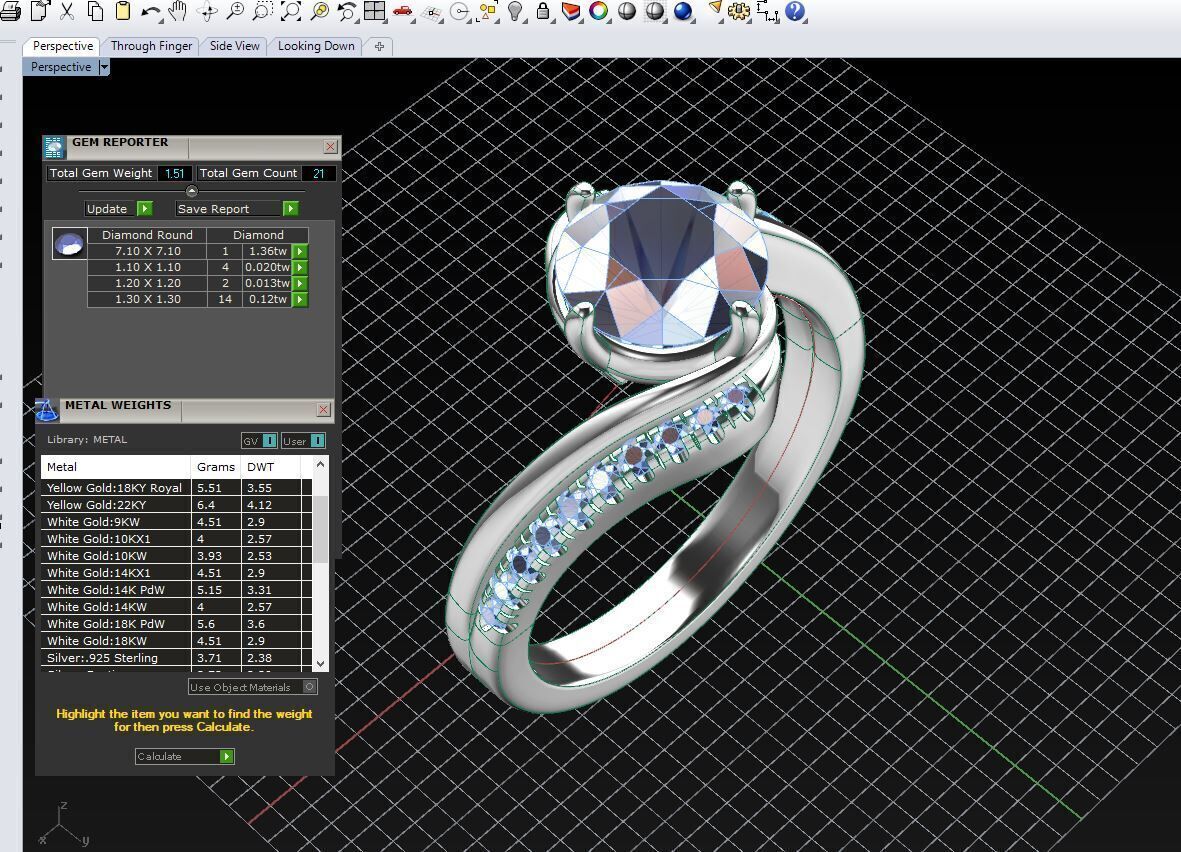This screenshot has width=1181, height=852.
Task: Click green arrow for 1.20 X 1.20 row
Action: [300, 283]
